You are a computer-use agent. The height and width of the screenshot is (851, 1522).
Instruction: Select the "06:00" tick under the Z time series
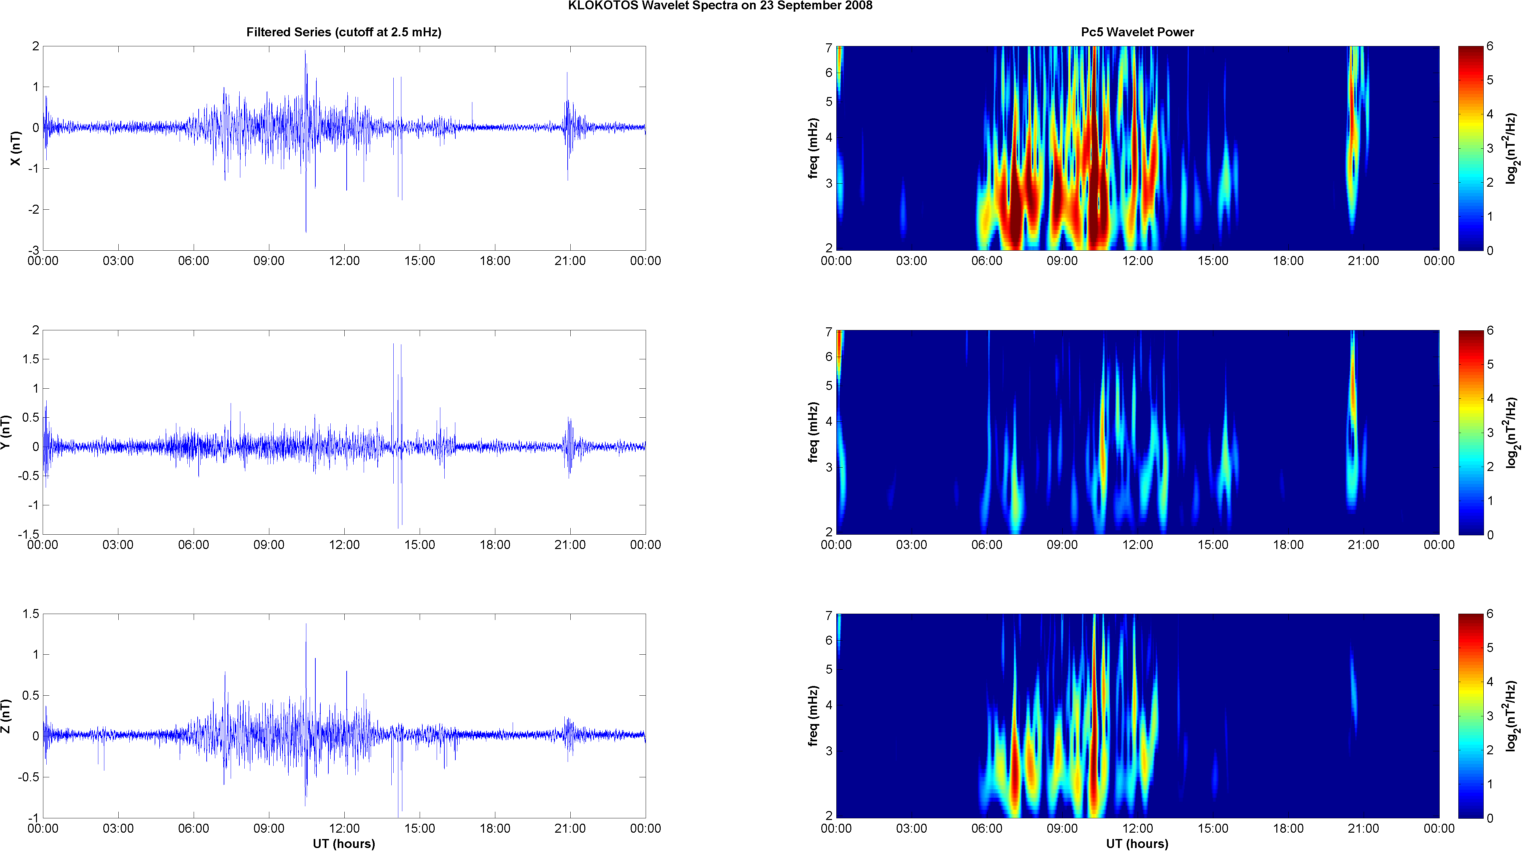193,829
